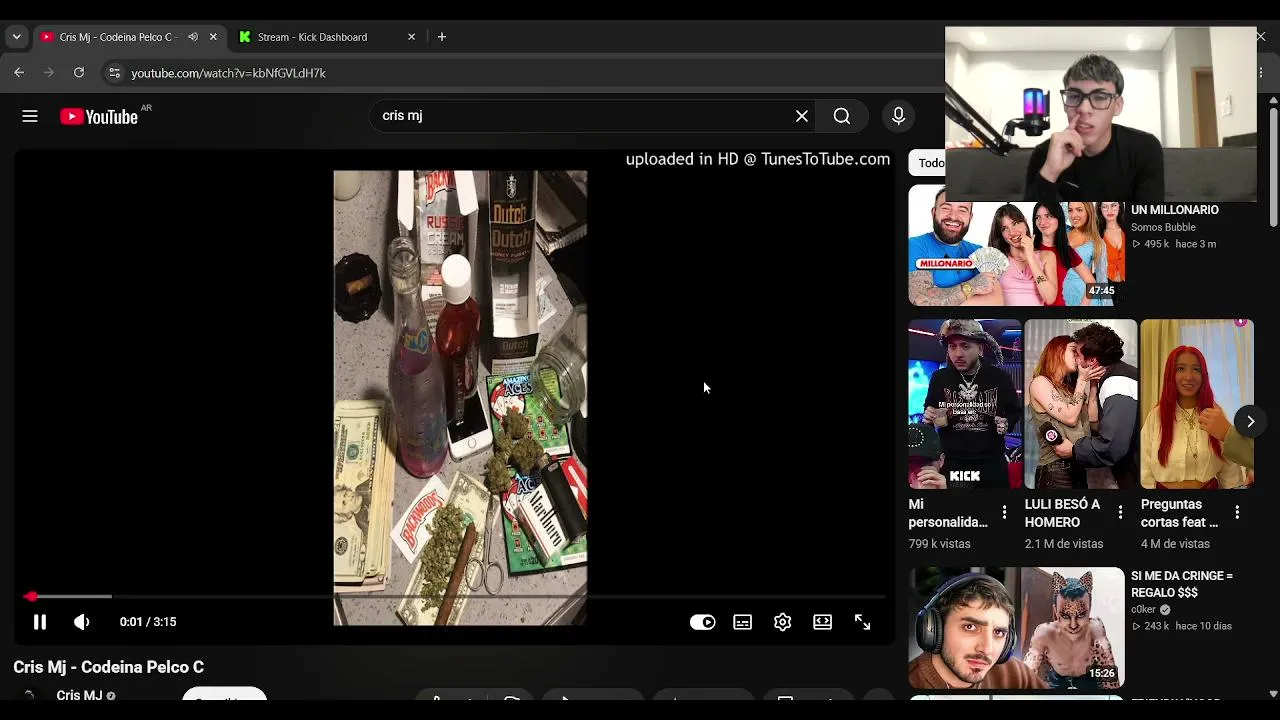Clear the 'cris mj' search text
The image size is (1280, 720).
[x=802, y=116]
